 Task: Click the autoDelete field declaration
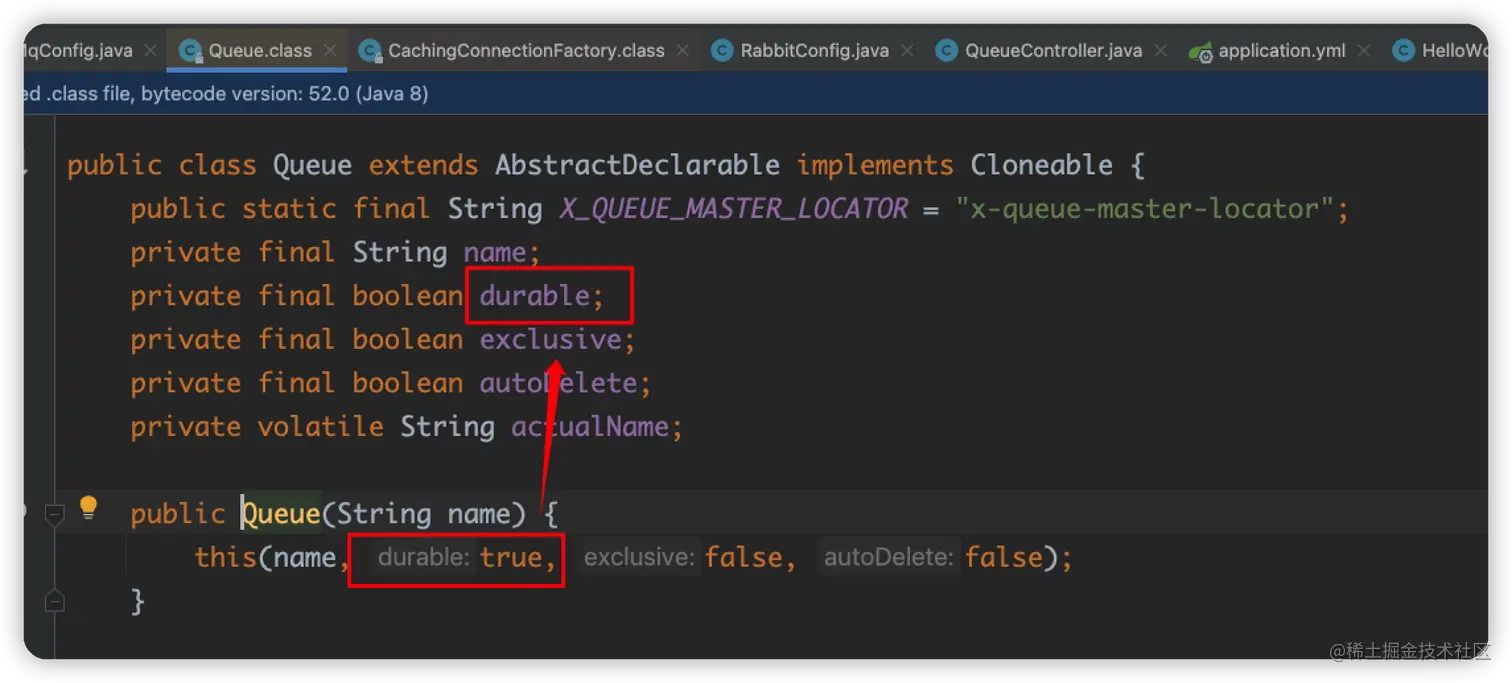(558, 383)
